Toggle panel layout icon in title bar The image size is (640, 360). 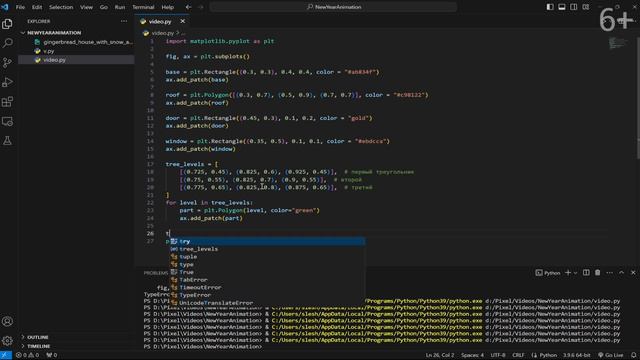[562, 7]
